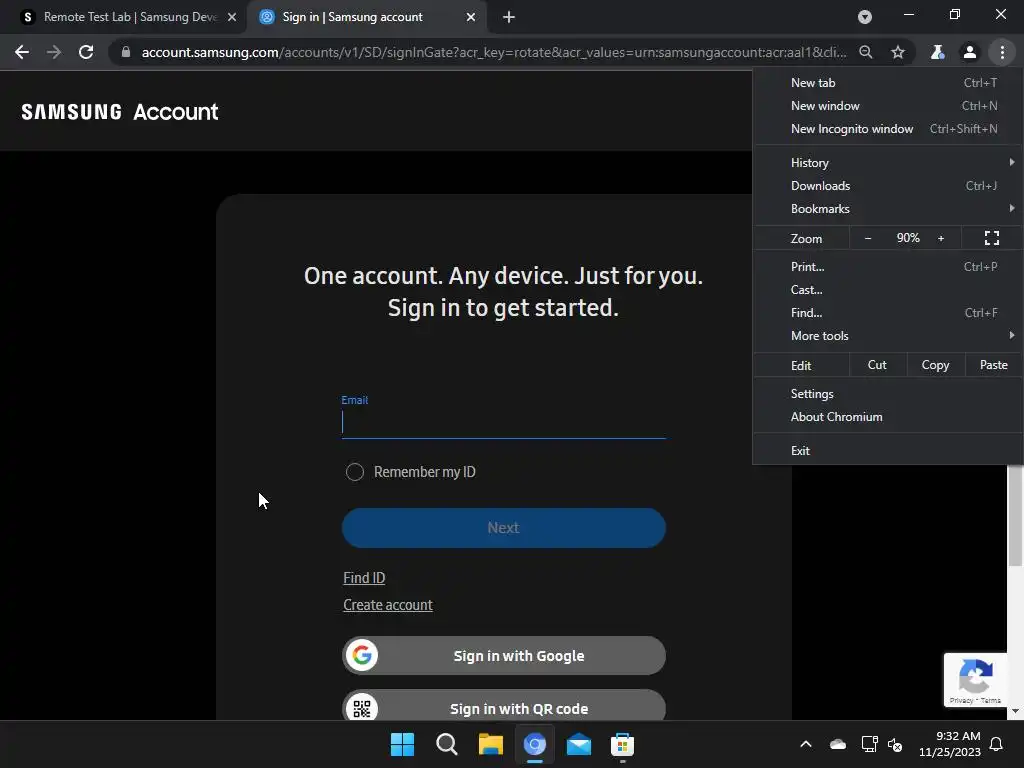Click Sign in with QR code button
Viewport: 1024px width, 768px height.
[504, 706]
